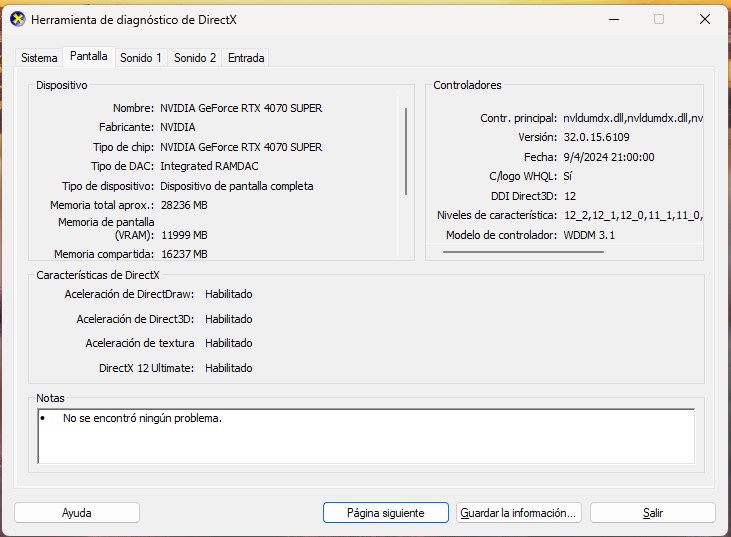Click the Direct3D acceleration Habilitado status
Viewport: 731px width, 537px height.
click(228, 319)
